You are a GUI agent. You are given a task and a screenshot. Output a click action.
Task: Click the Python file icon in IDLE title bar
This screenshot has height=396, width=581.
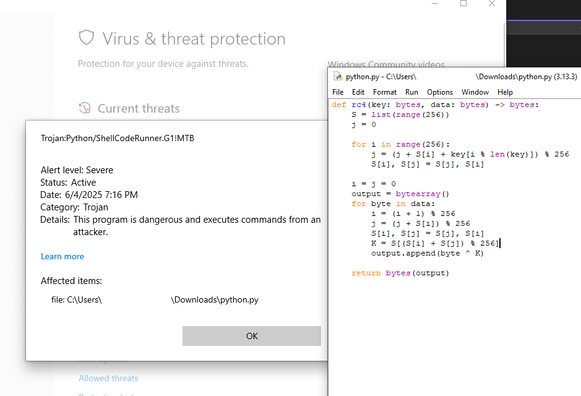(x=338, y=76)
